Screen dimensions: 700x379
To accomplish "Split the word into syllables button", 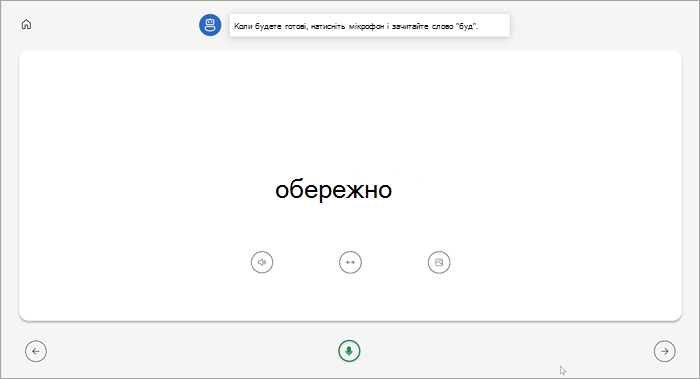I will pyautogui.click(x=350, y=262).
